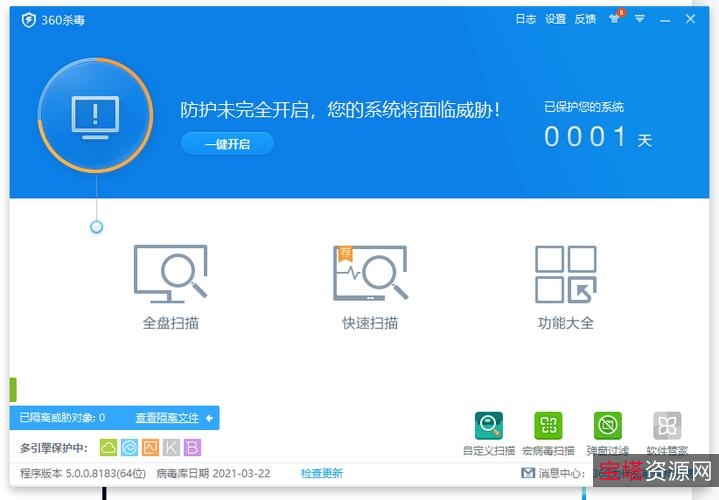Click the 360杀毒 shield logo
This screenshot has height=500, width=719.
point(29,20)
